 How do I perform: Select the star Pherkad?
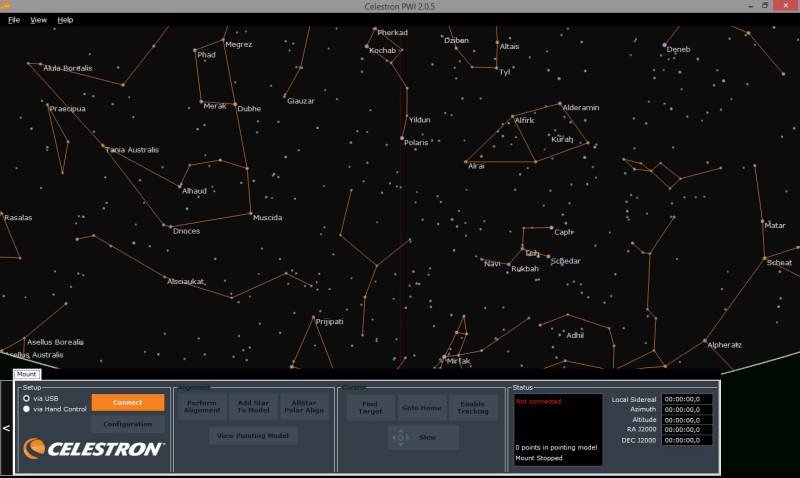pyautogui.click(x=375, y=29)
